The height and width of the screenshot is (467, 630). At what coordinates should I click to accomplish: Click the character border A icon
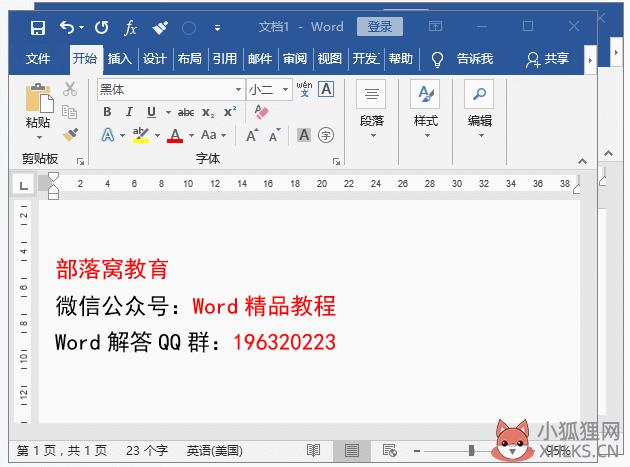pyautogui.click(x=326, y=89)
